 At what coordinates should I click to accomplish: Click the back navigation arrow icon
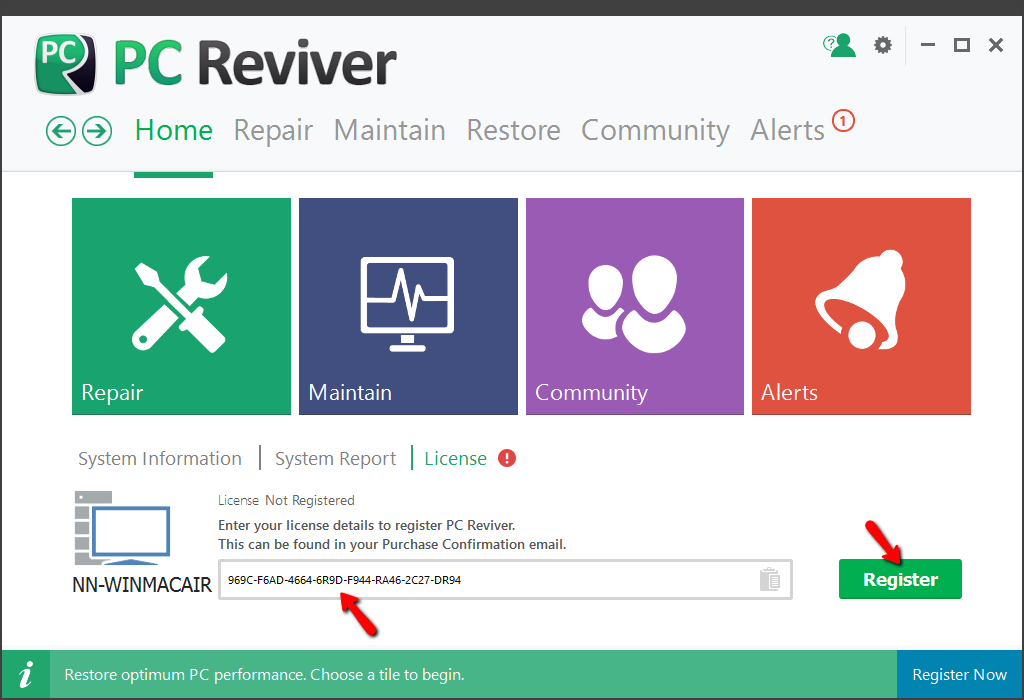point(61,131)
